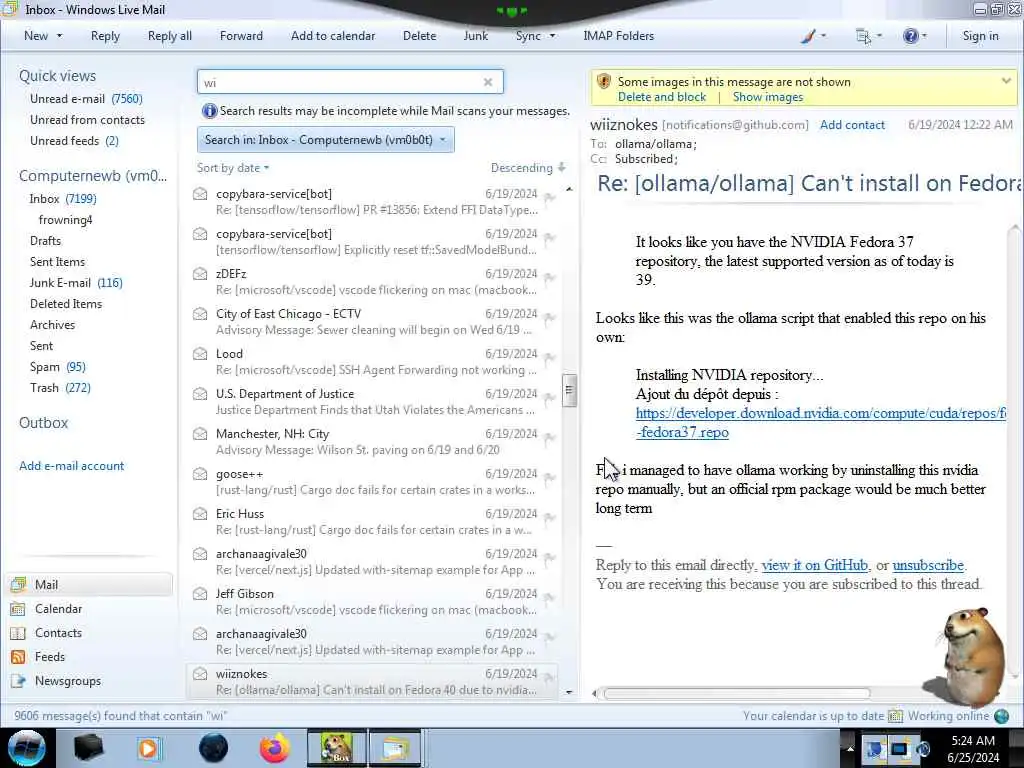Flag the wiiznokes message
This screenshot has height=768, width=1024.
pos(550,678)
